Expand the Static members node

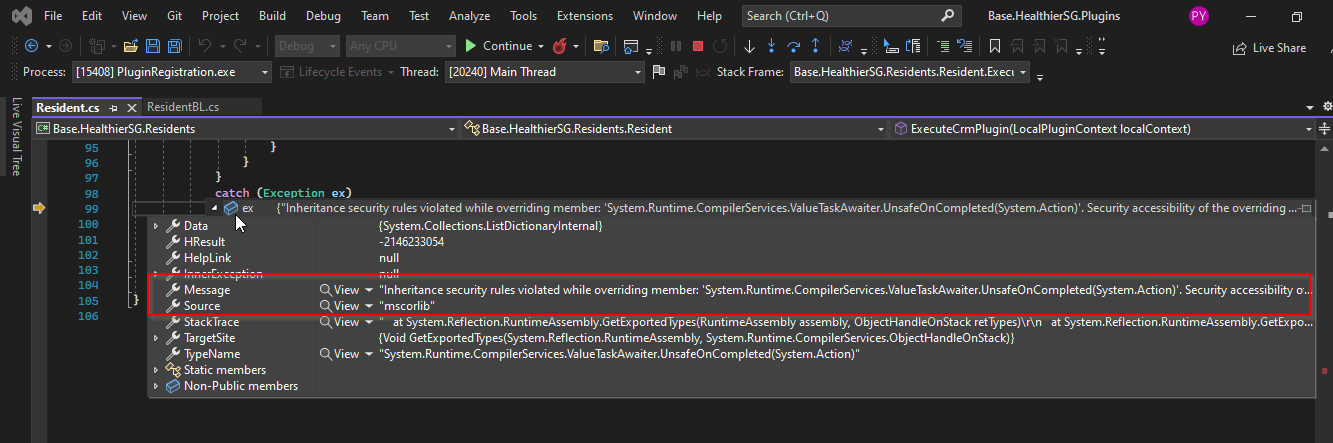[x=155, y=370]
